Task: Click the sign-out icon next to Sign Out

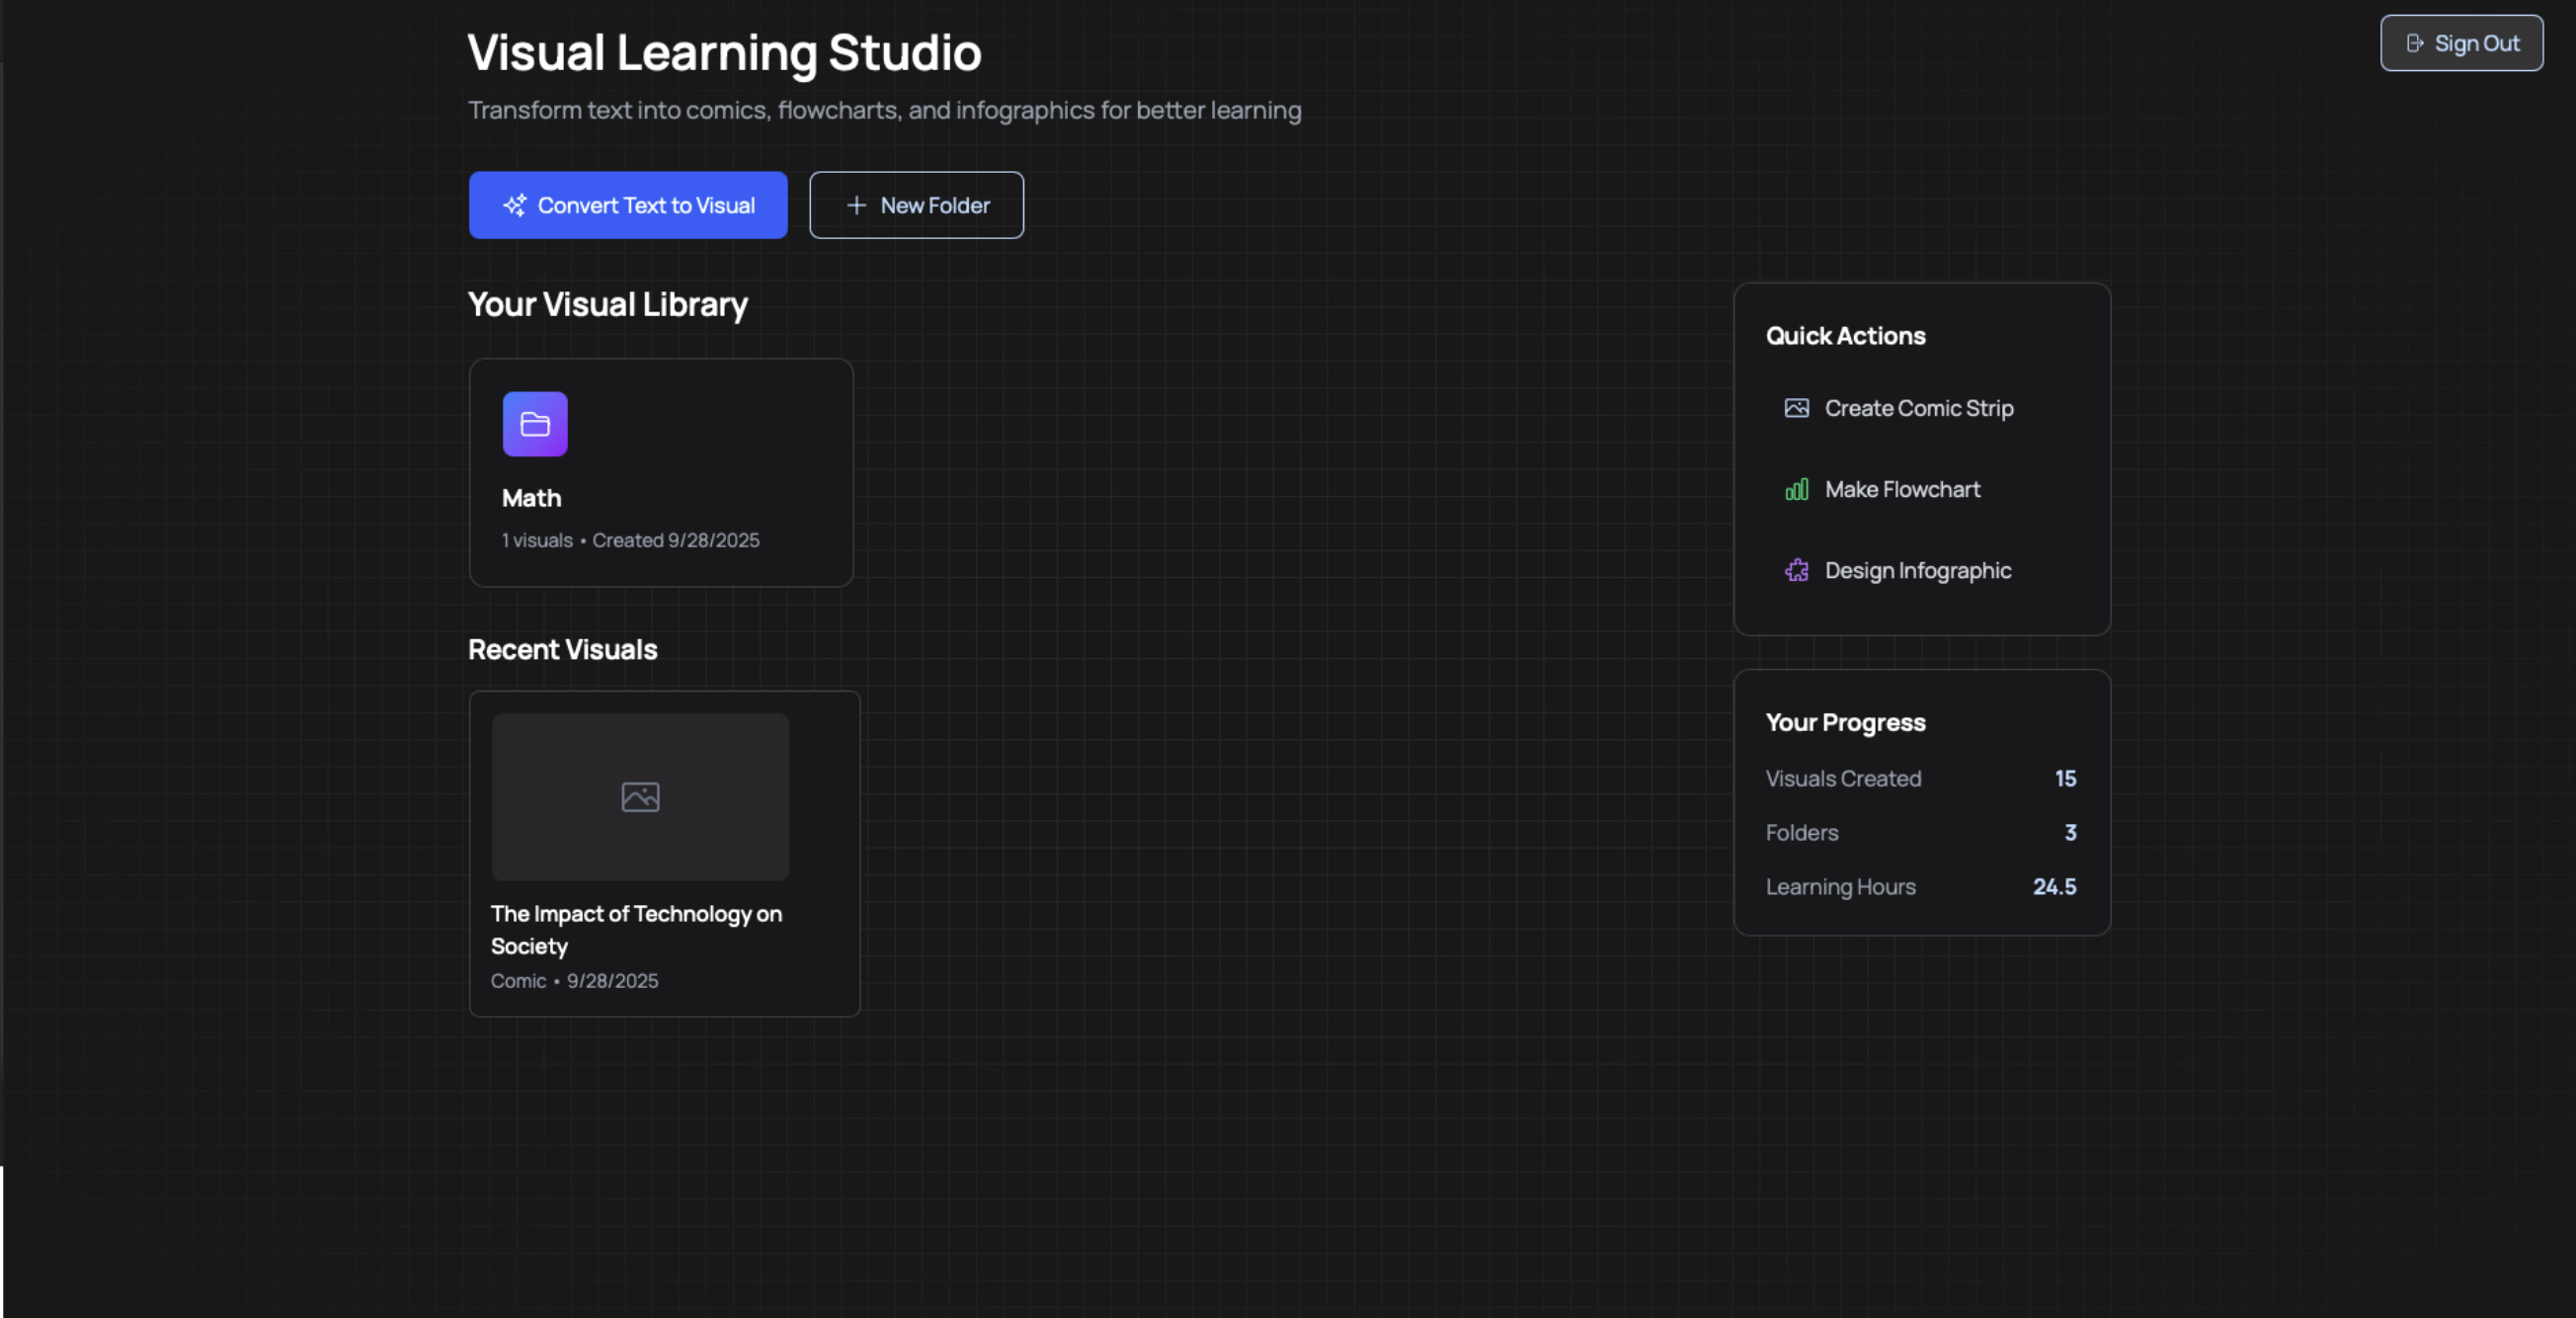Action: point(2416,43)
